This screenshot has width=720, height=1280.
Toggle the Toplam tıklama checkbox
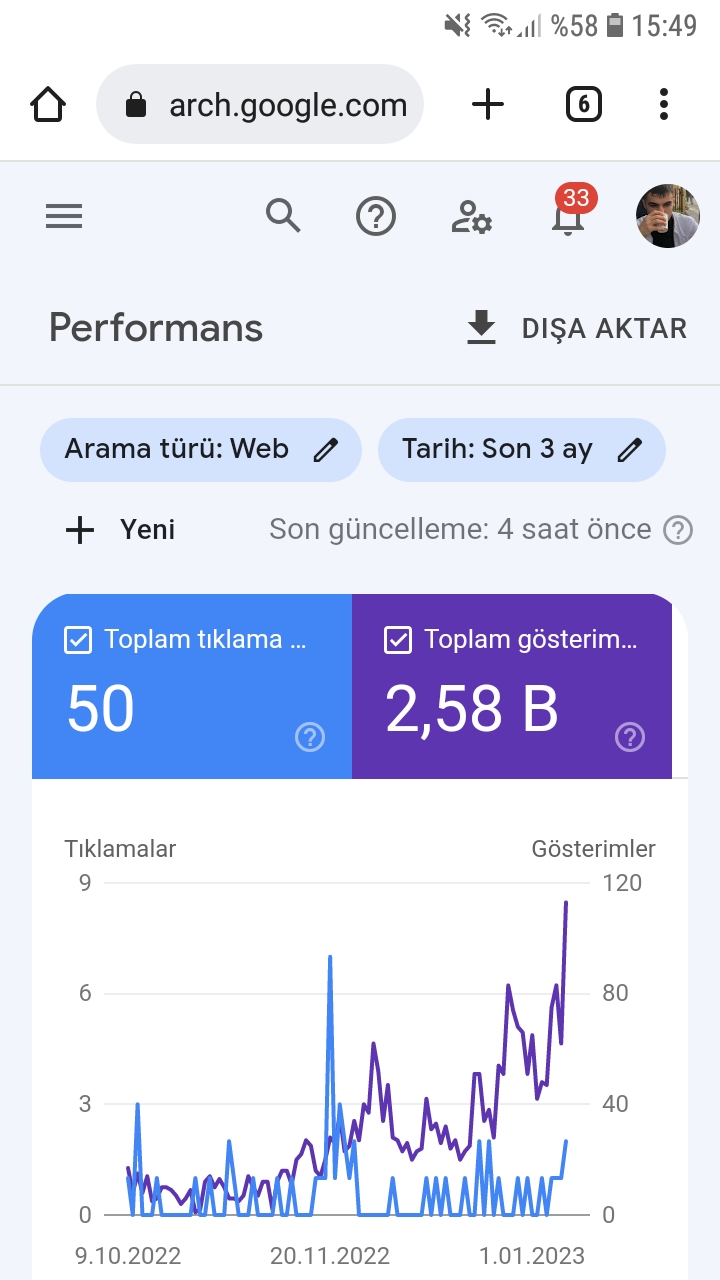pos(78,640)
